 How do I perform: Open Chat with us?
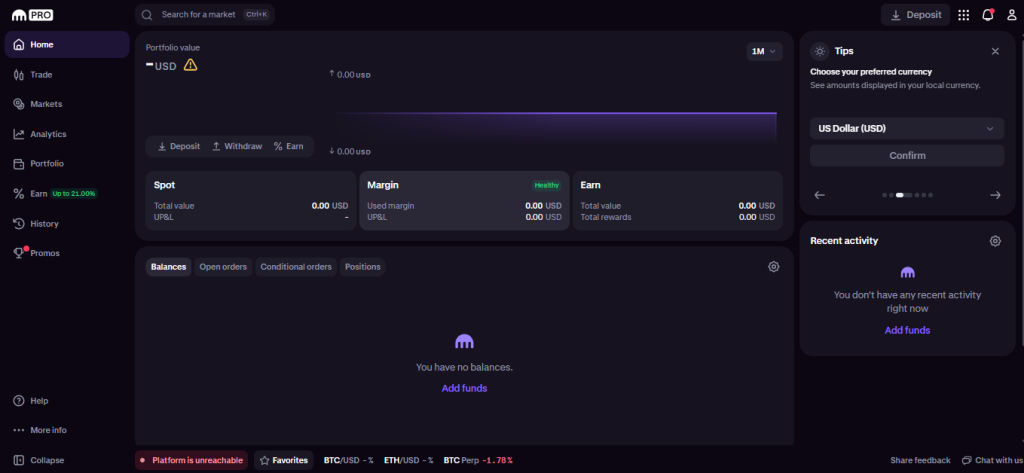993,460
